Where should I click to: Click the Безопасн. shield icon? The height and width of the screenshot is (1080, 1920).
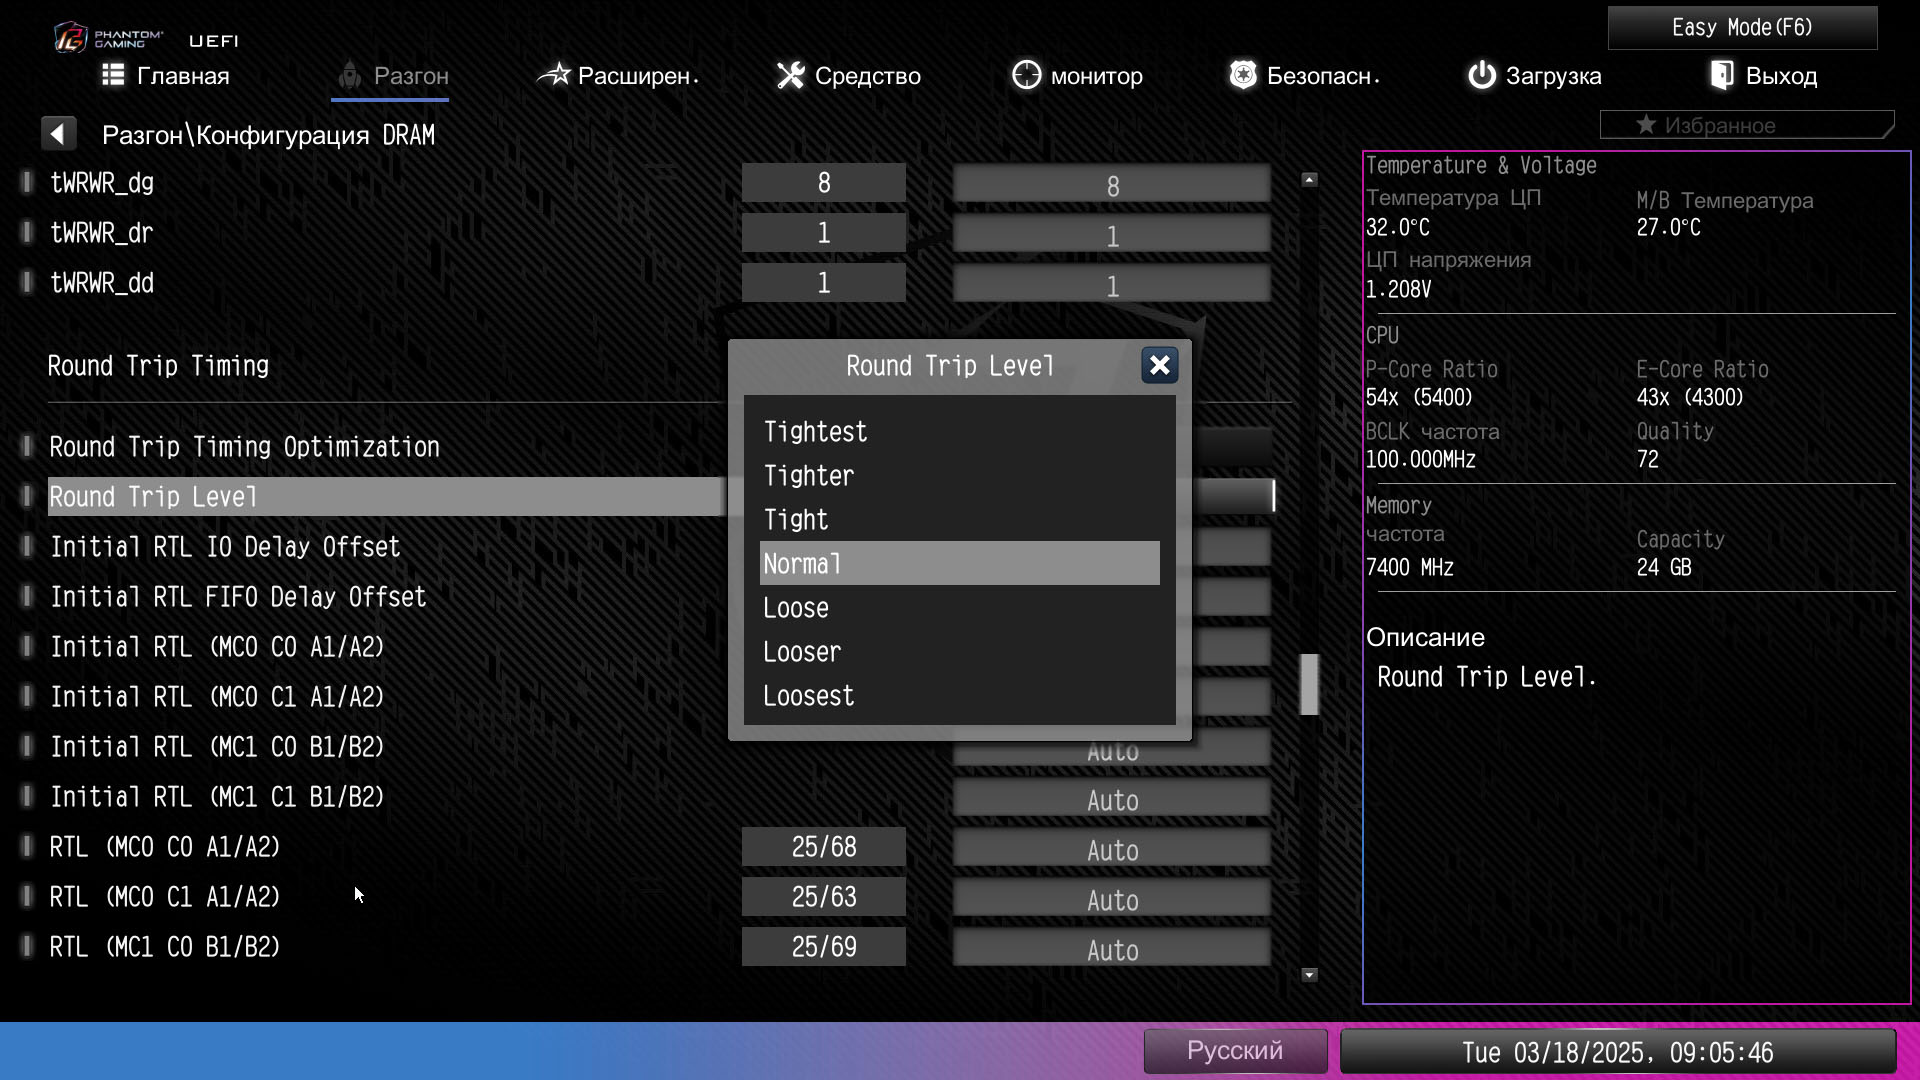coord(1242,75)
